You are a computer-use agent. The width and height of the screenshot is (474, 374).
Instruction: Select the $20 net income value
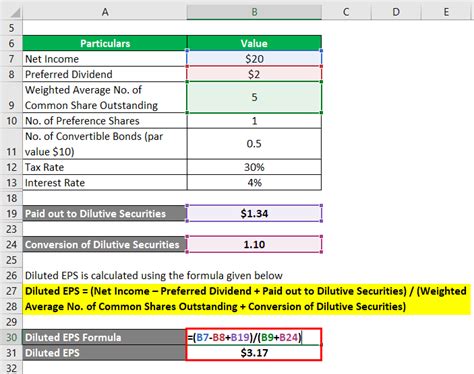(x=254, y=59)
